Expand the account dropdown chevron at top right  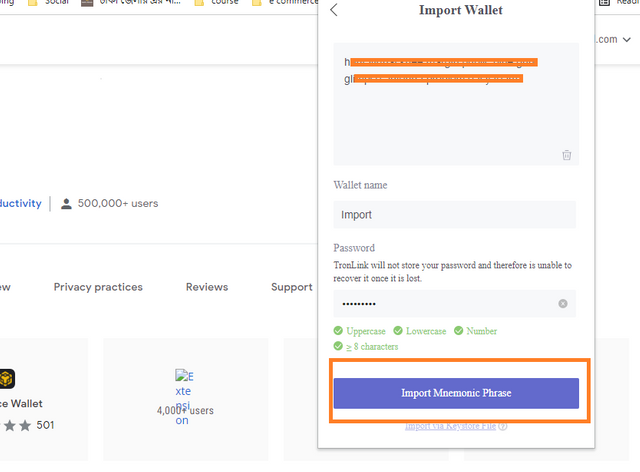[626, 41]
